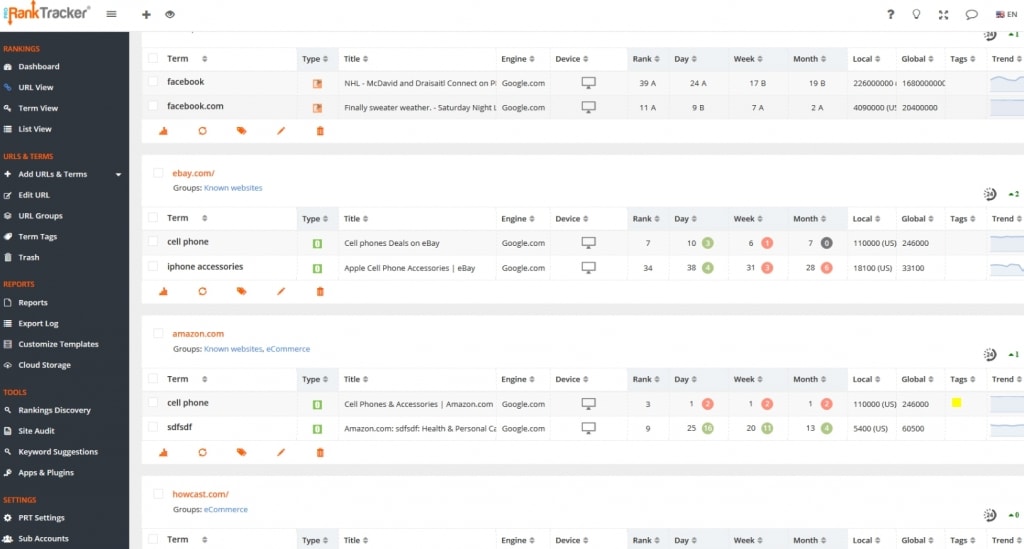Open the ebay.com chart icon in action row
Image resolution: width=1024 pixels, height=549 pixels.
163,291
